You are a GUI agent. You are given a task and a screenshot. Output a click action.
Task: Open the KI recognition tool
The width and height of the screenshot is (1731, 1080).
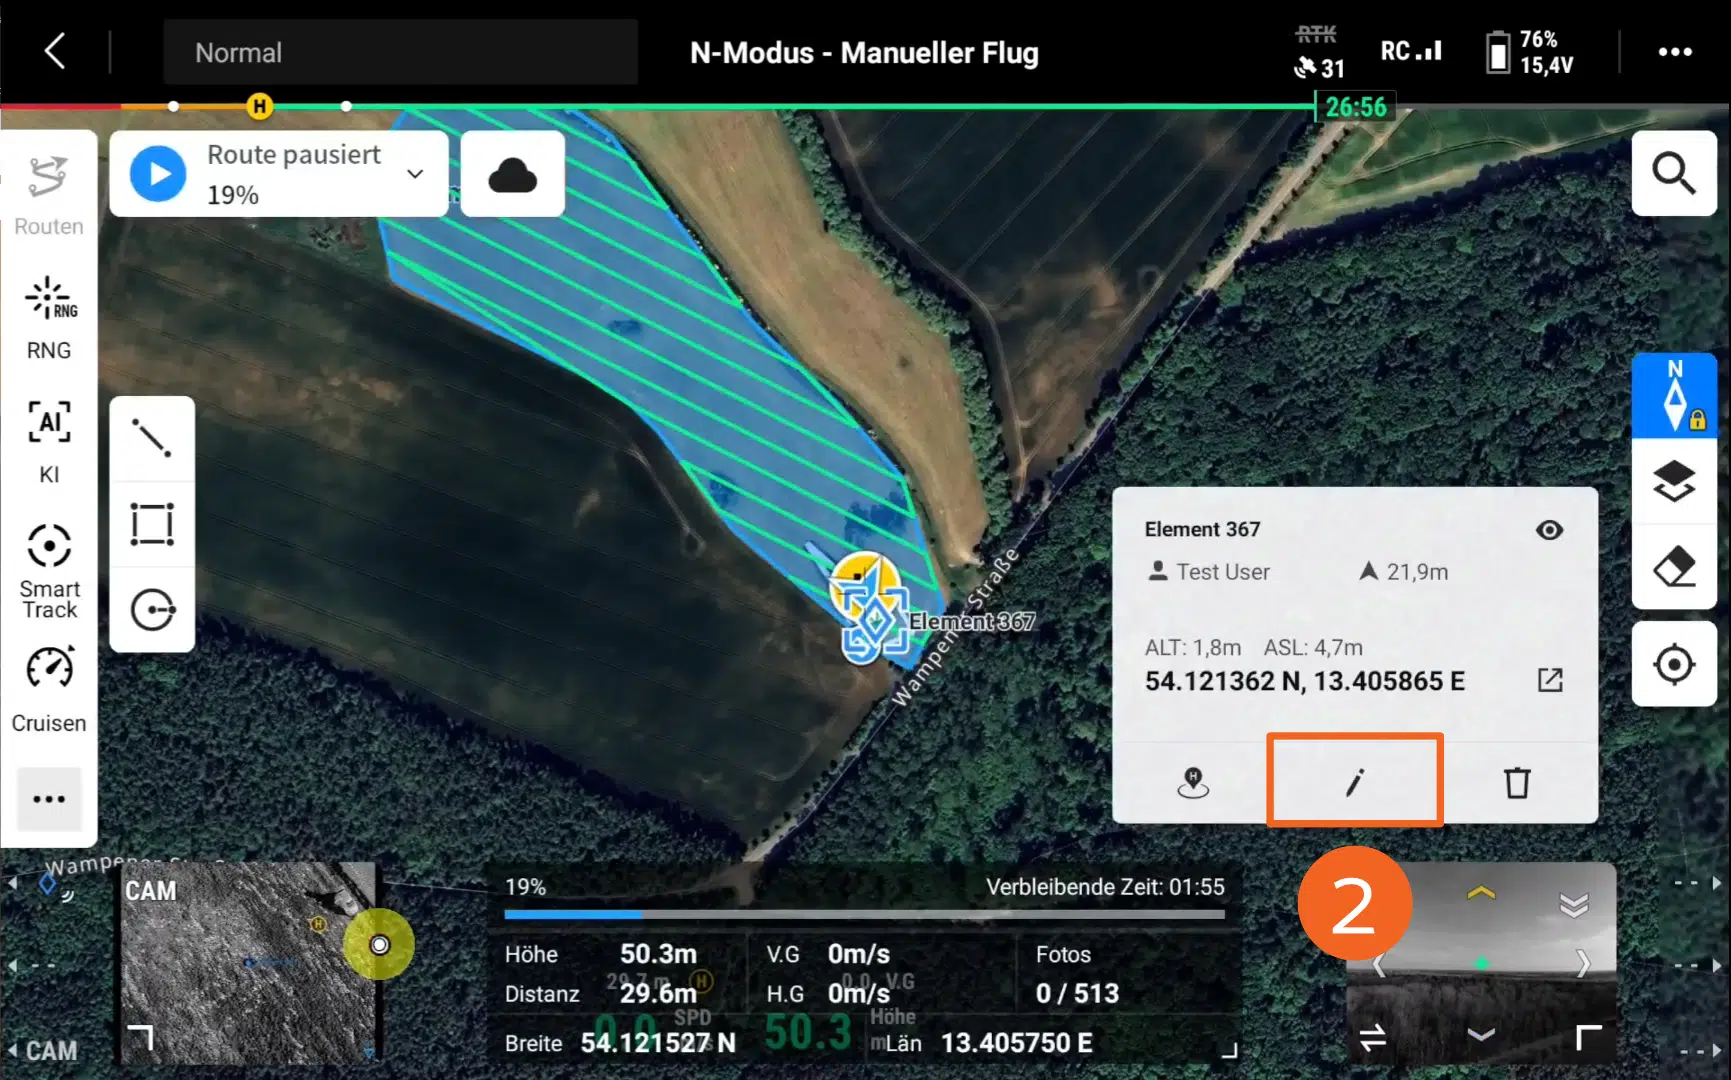(48, 442)
